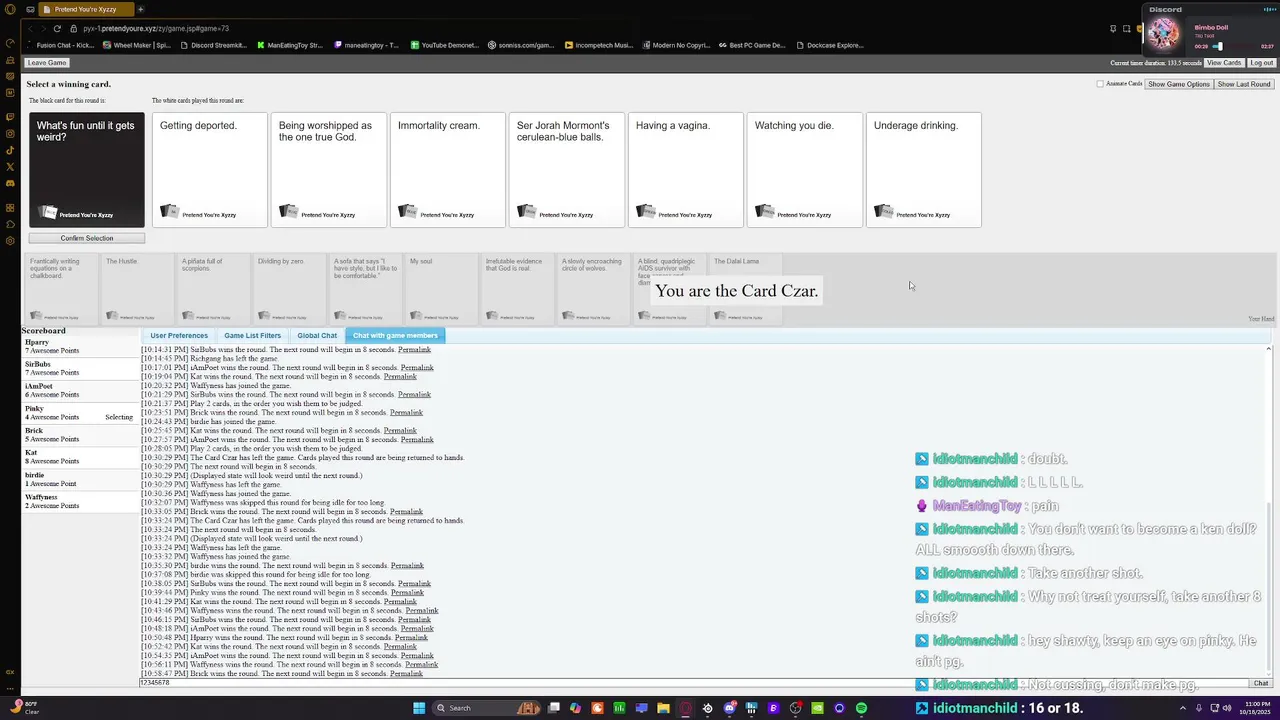This screenshot has width=1280, height=720.
Task: Select the 'Getting deported.' white card
Action: (x=210, y=170)
